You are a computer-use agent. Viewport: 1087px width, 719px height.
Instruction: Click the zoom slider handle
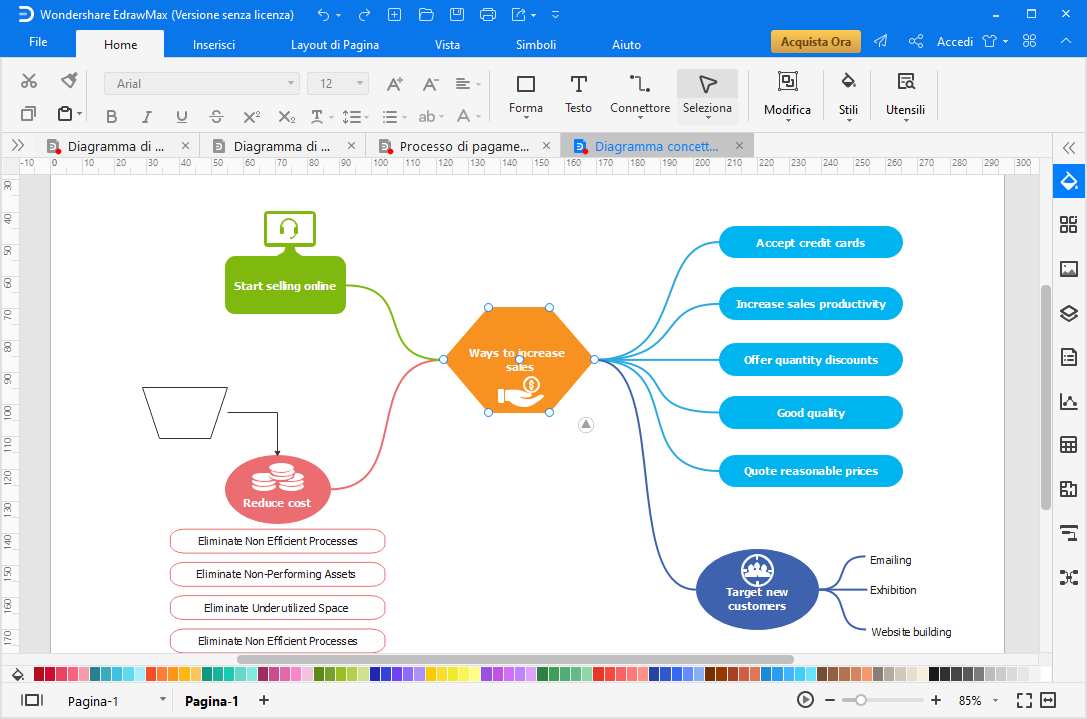[x=861, y=700]
